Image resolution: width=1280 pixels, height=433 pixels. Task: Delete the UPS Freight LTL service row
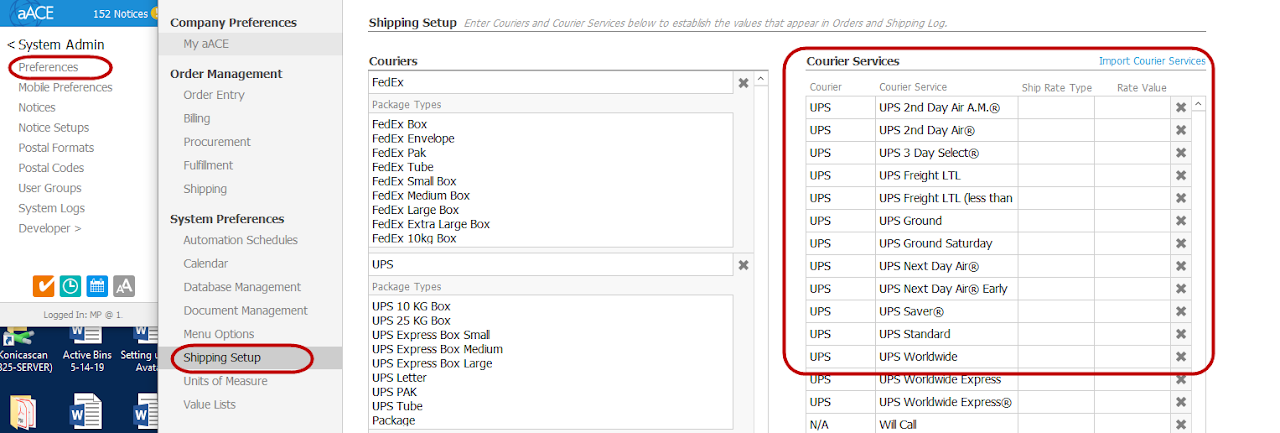tap(1181, 175)
